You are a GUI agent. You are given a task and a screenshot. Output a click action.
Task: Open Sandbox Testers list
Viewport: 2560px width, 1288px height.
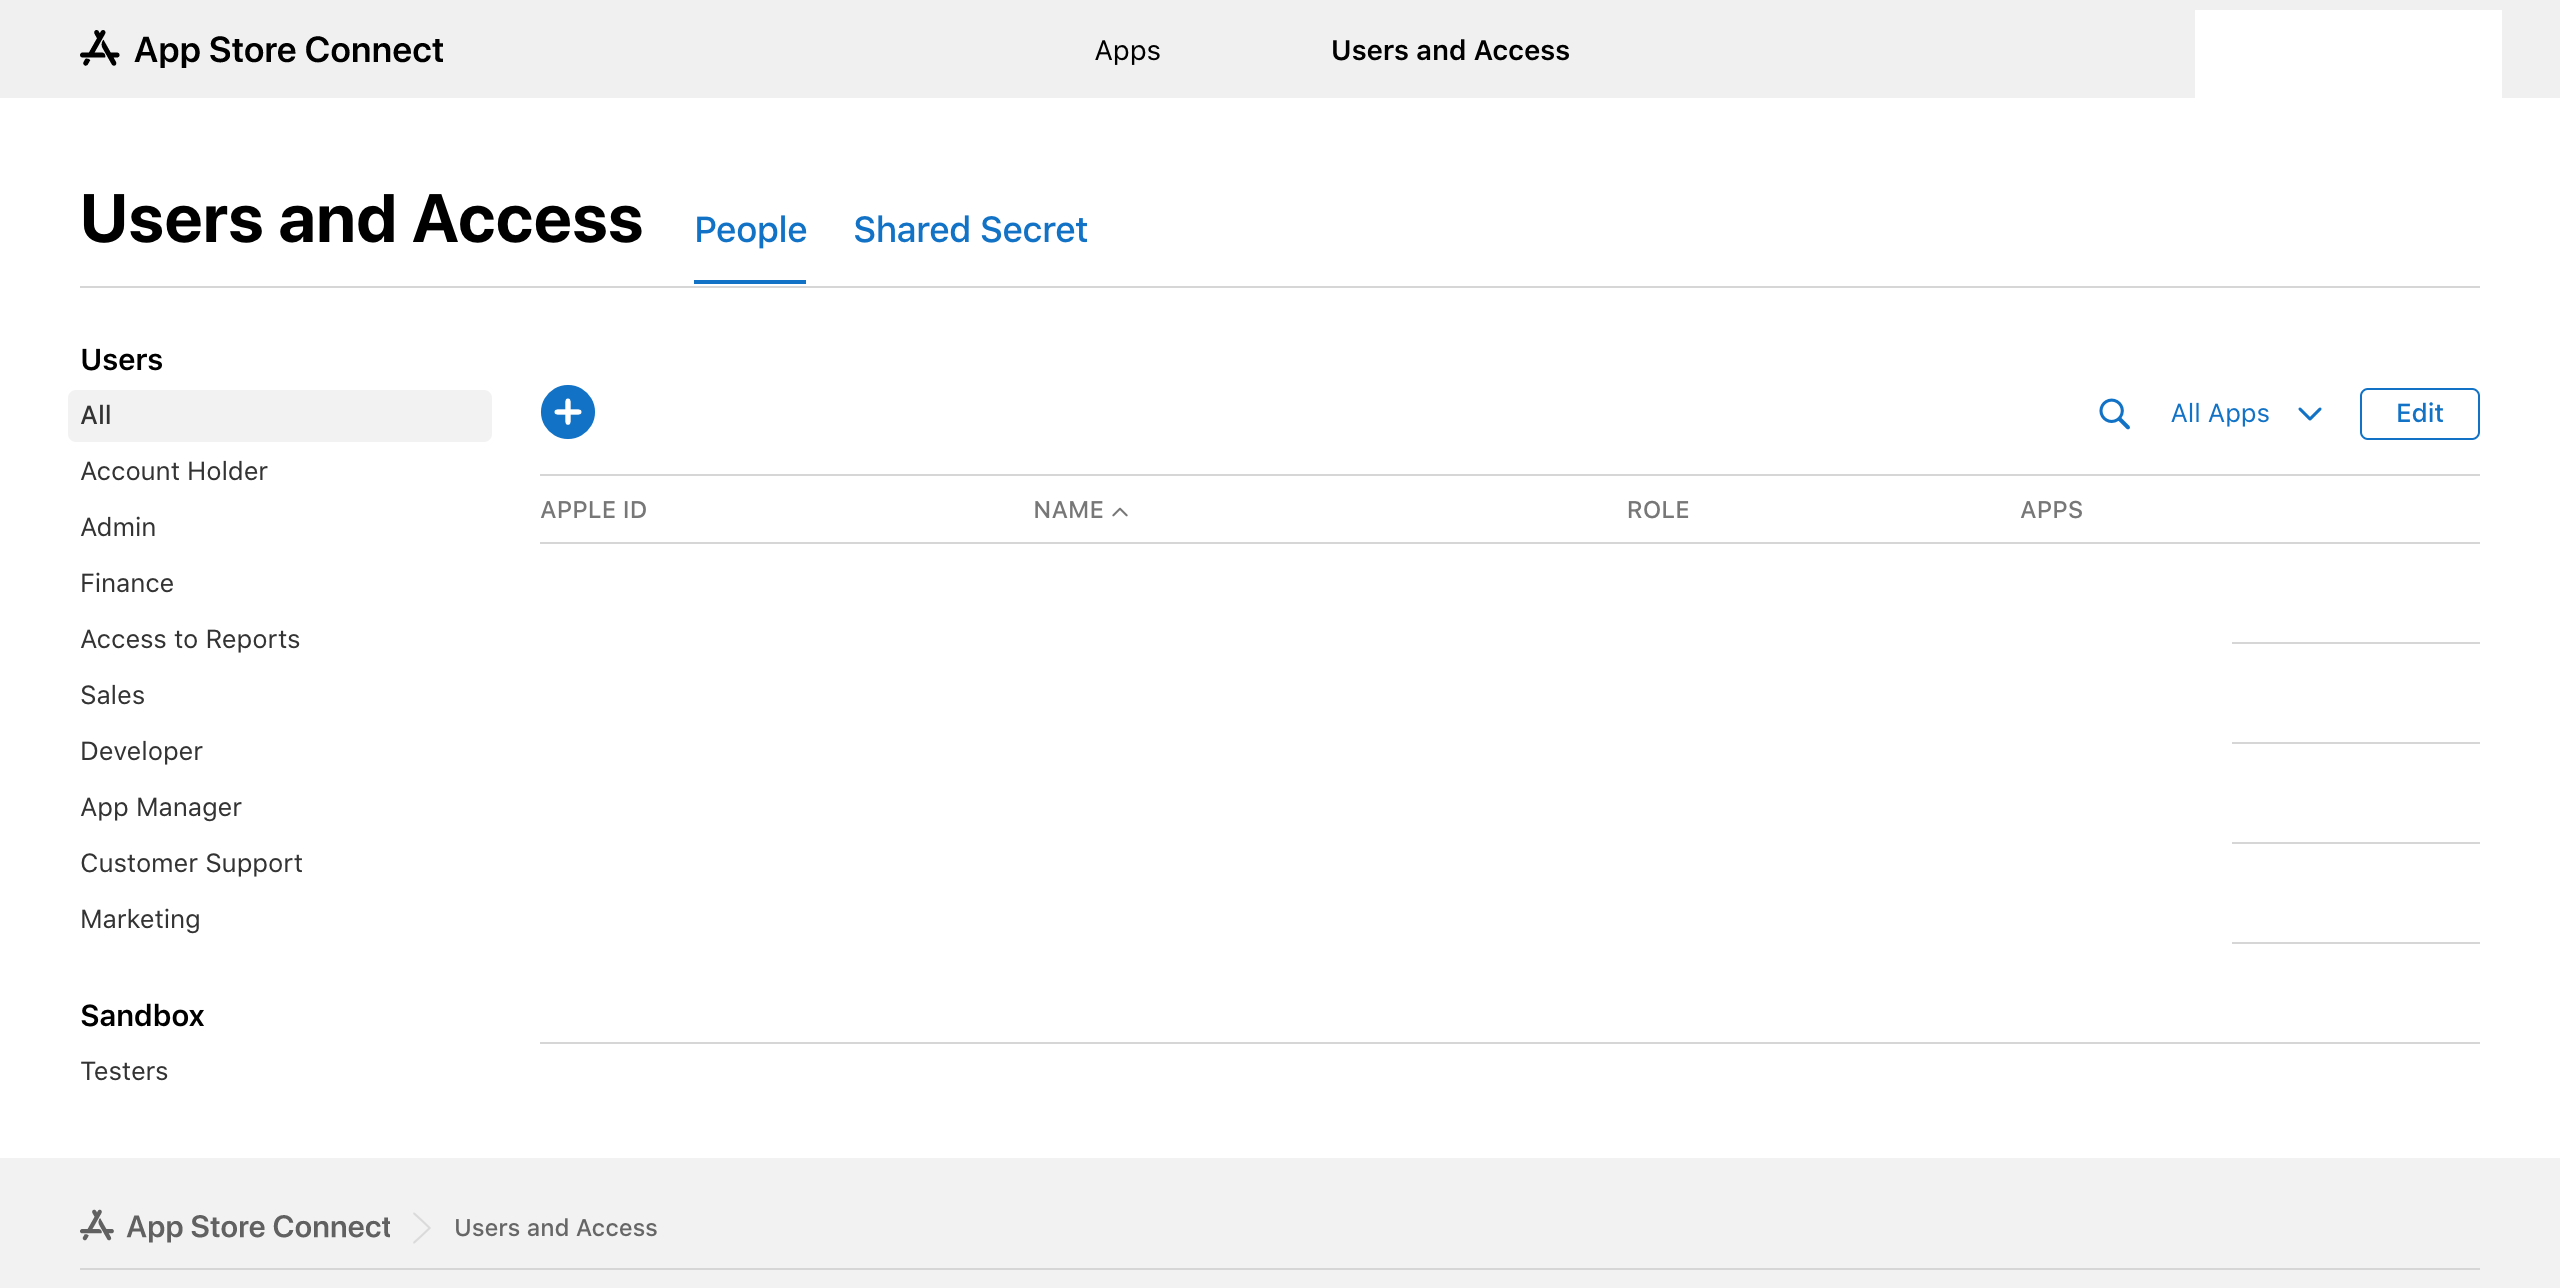(124, 1071)
